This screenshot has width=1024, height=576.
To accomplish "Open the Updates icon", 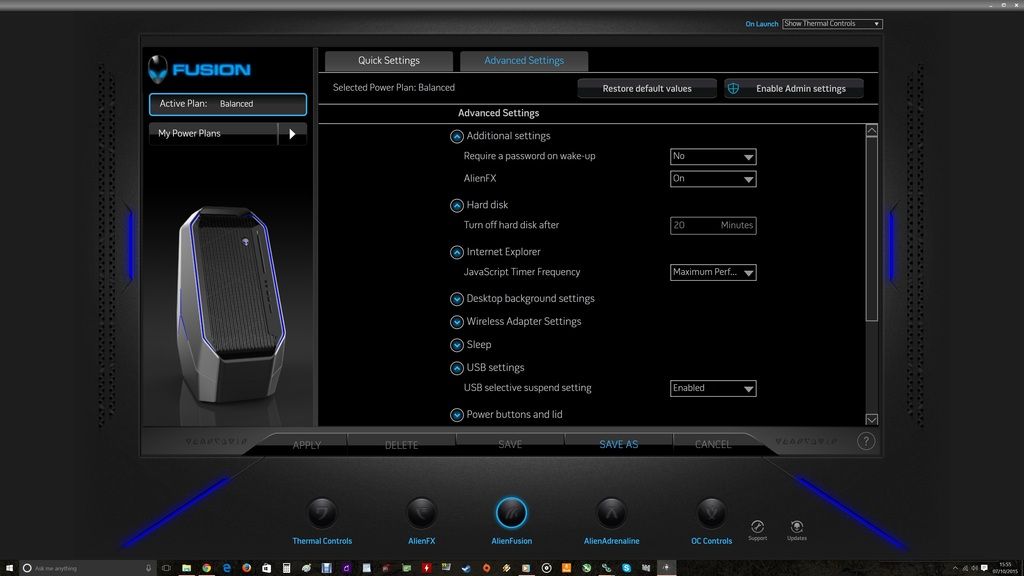I will pyautogui.click(x=797, y=526).
